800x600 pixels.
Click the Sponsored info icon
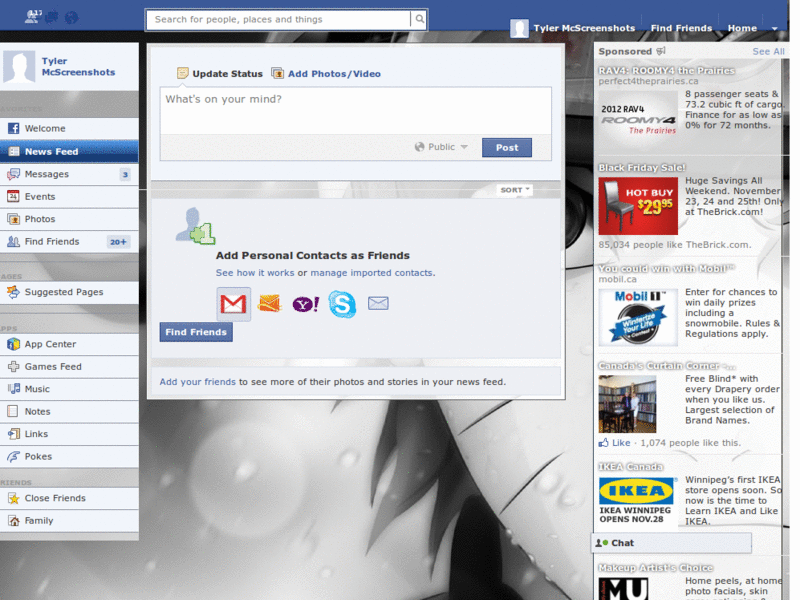click(x=661, y=51)
